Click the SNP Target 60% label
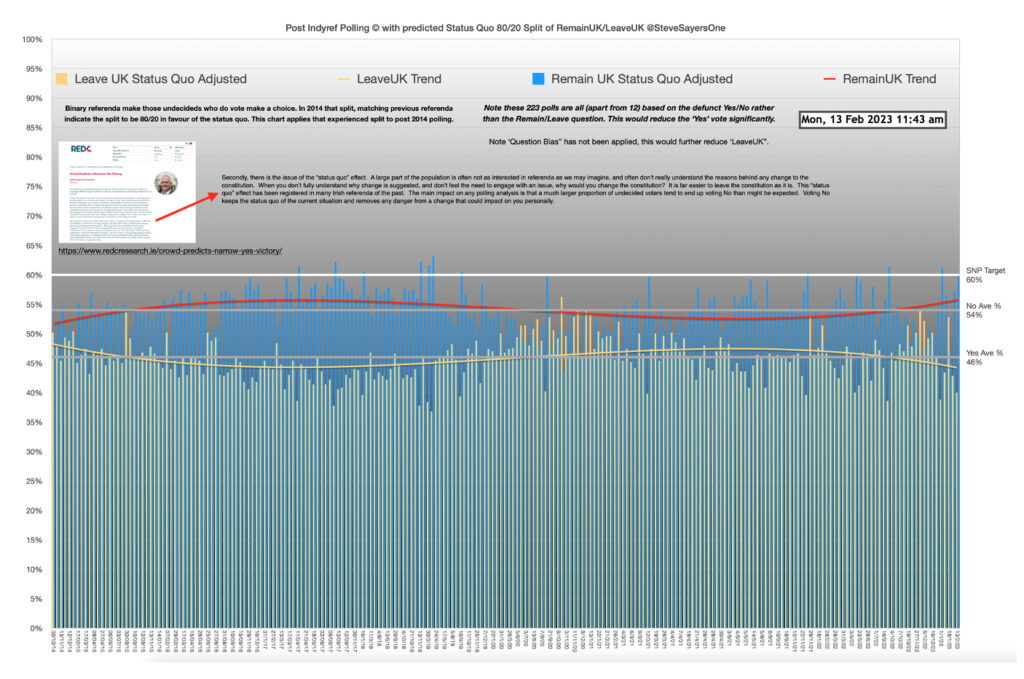1024x679 pixels. click(985, 275)
